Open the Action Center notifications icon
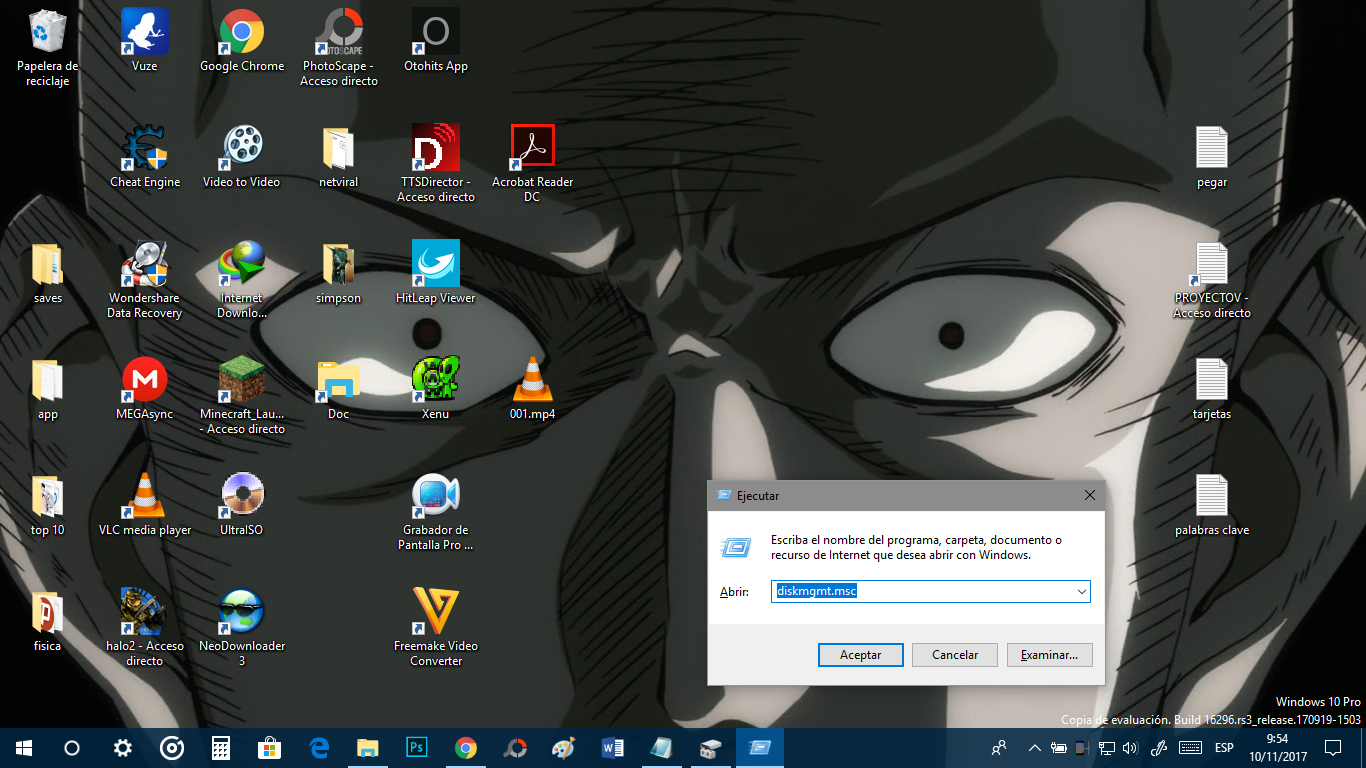 coord(1333,747)
